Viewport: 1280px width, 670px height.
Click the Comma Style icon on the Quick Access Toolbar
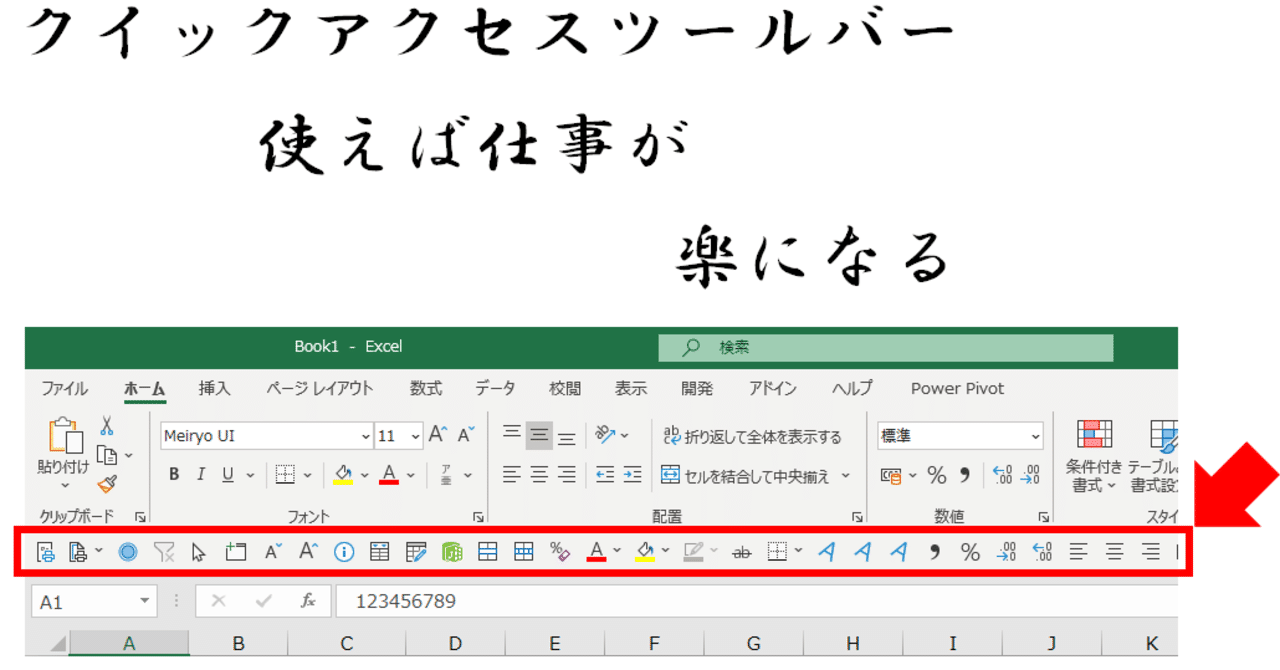[x=934, y=550]
